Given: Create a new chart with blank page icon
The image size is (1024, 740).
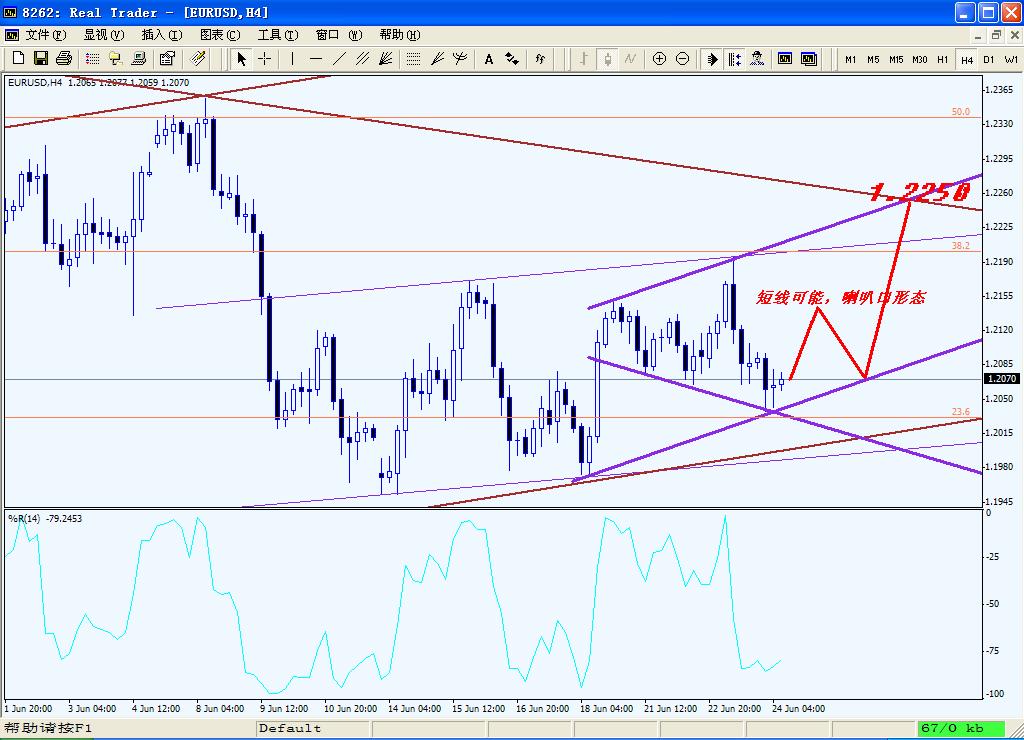Looking at the screenshot, I should (x=18, y=59).
